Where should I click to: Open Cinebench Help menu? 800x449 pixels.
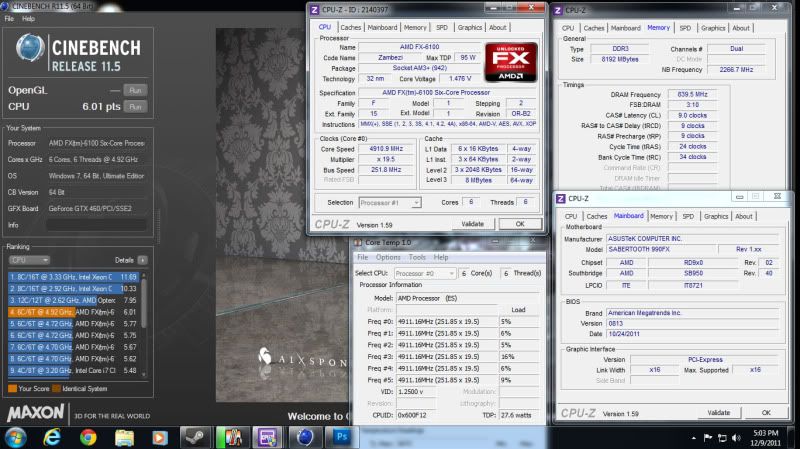pos(28,18)
